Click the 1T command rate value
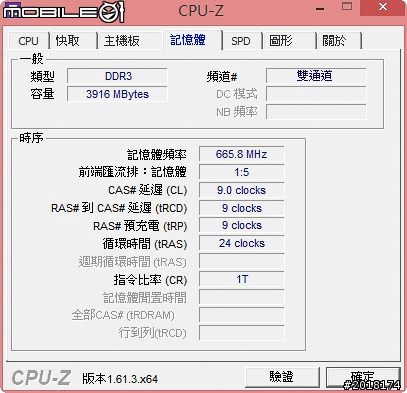The width and height of the screenshot is (407, 393). [242, 279]
